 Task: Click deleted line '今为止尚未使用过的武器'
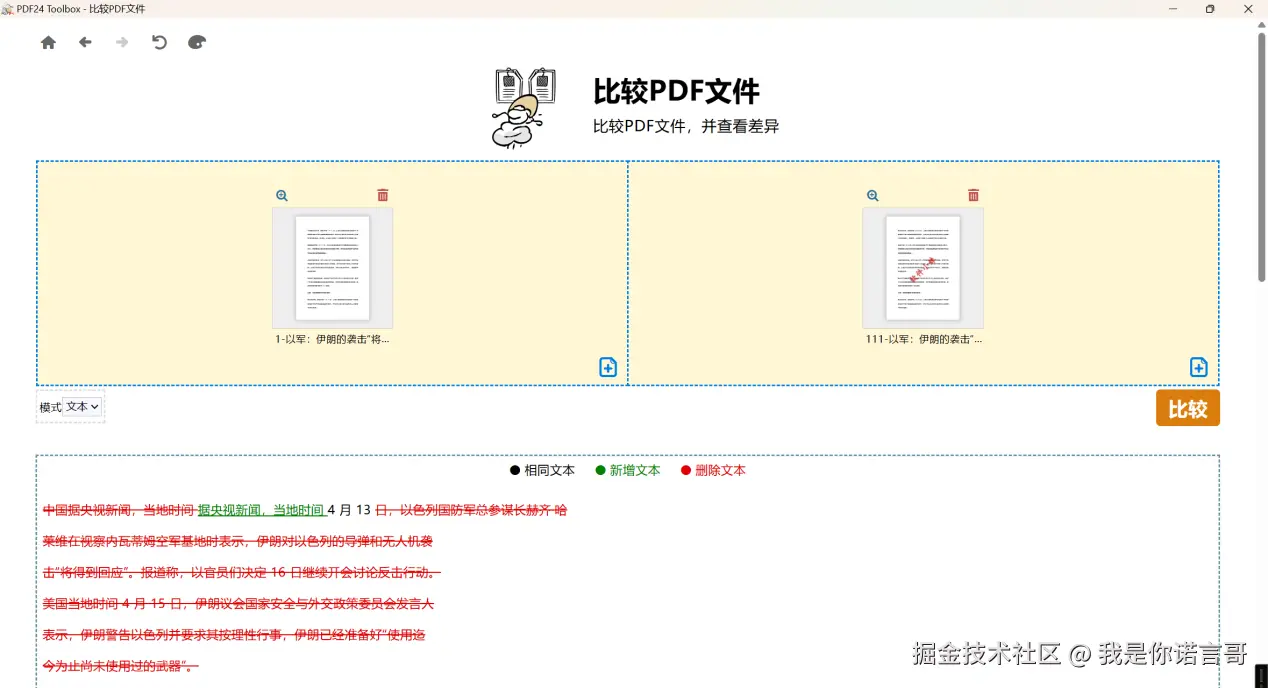121,666
